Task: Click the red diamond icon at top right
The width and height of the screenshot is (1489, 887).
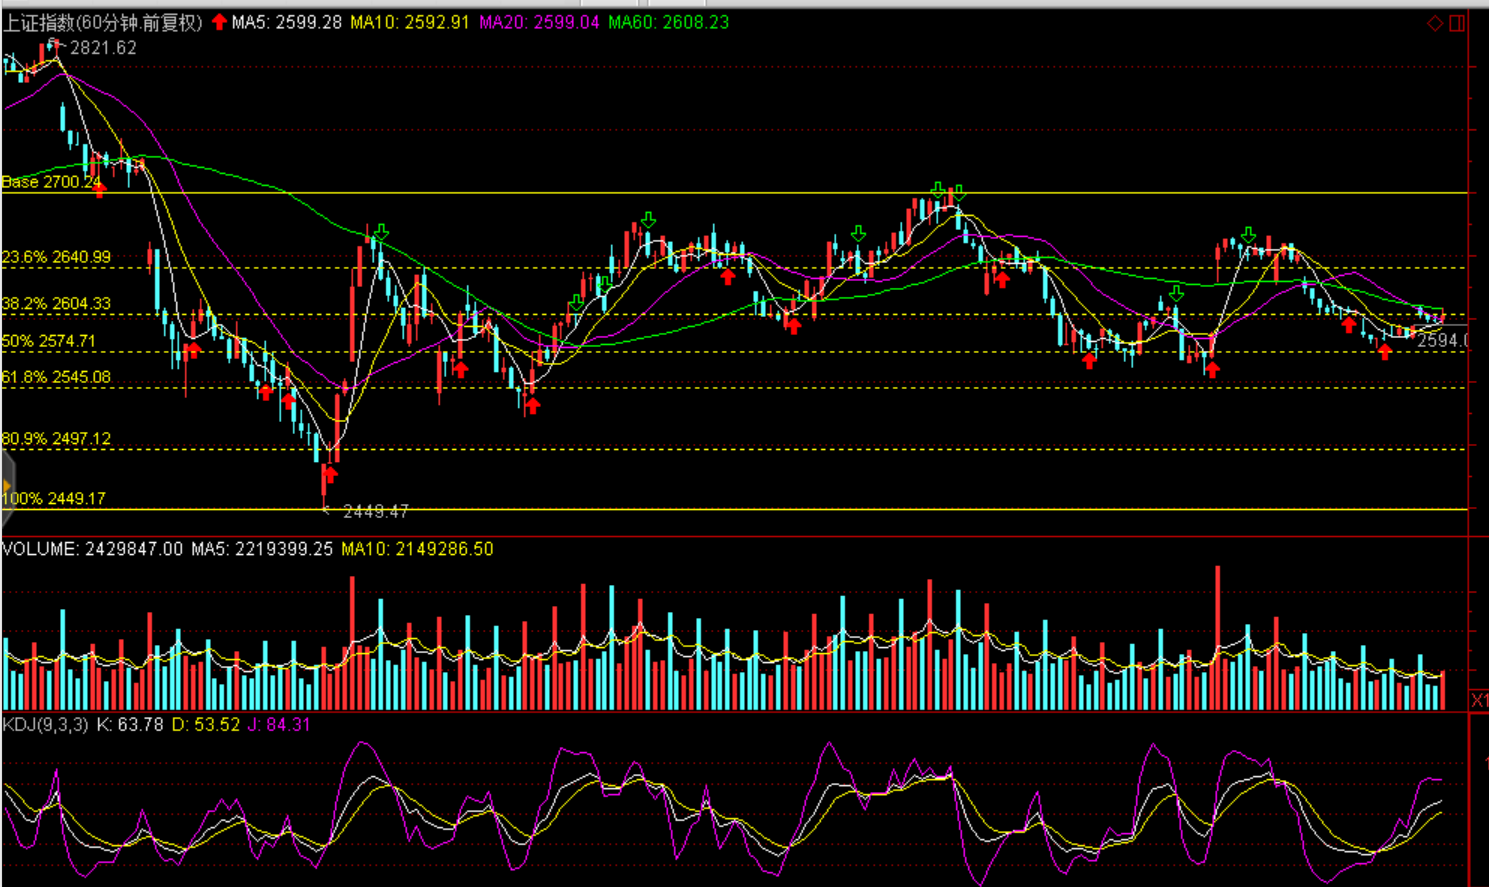Action: [1434, 23]
